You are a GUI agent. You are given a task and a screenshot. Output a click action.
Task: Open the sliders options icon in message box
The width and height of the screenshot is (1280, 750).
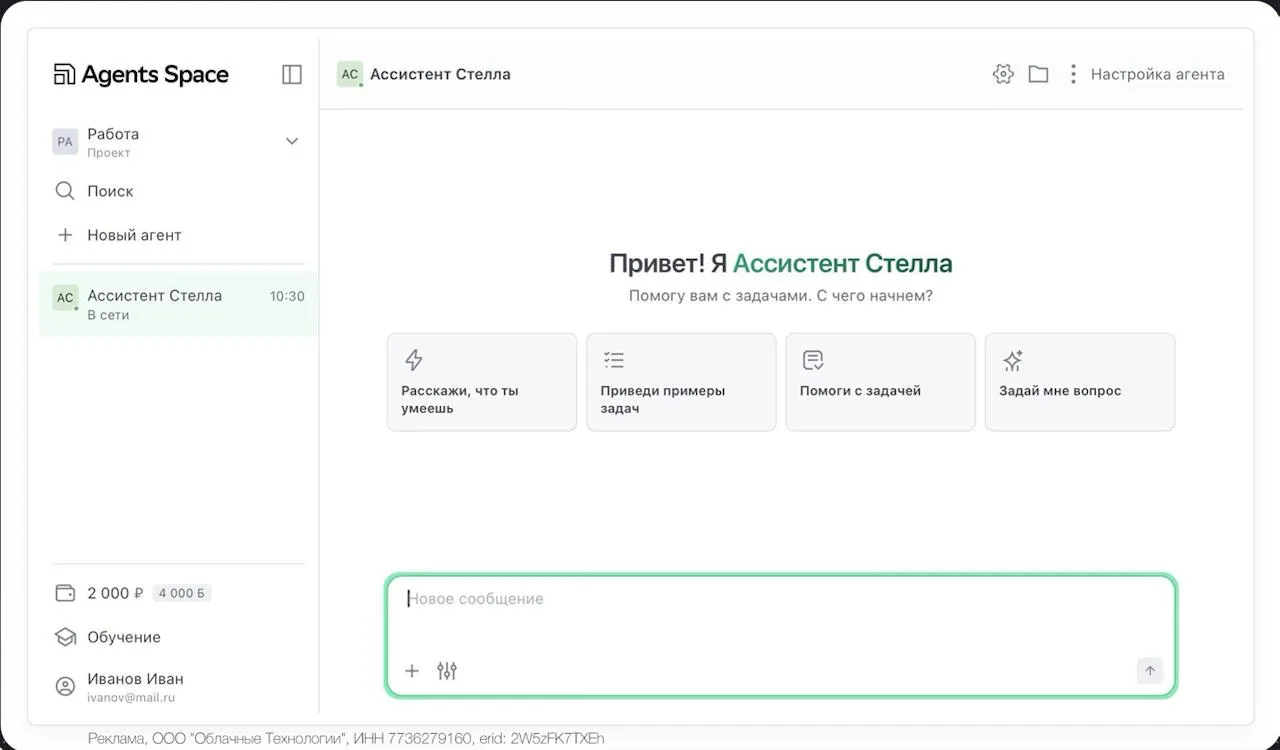click(x=447, y=671)
